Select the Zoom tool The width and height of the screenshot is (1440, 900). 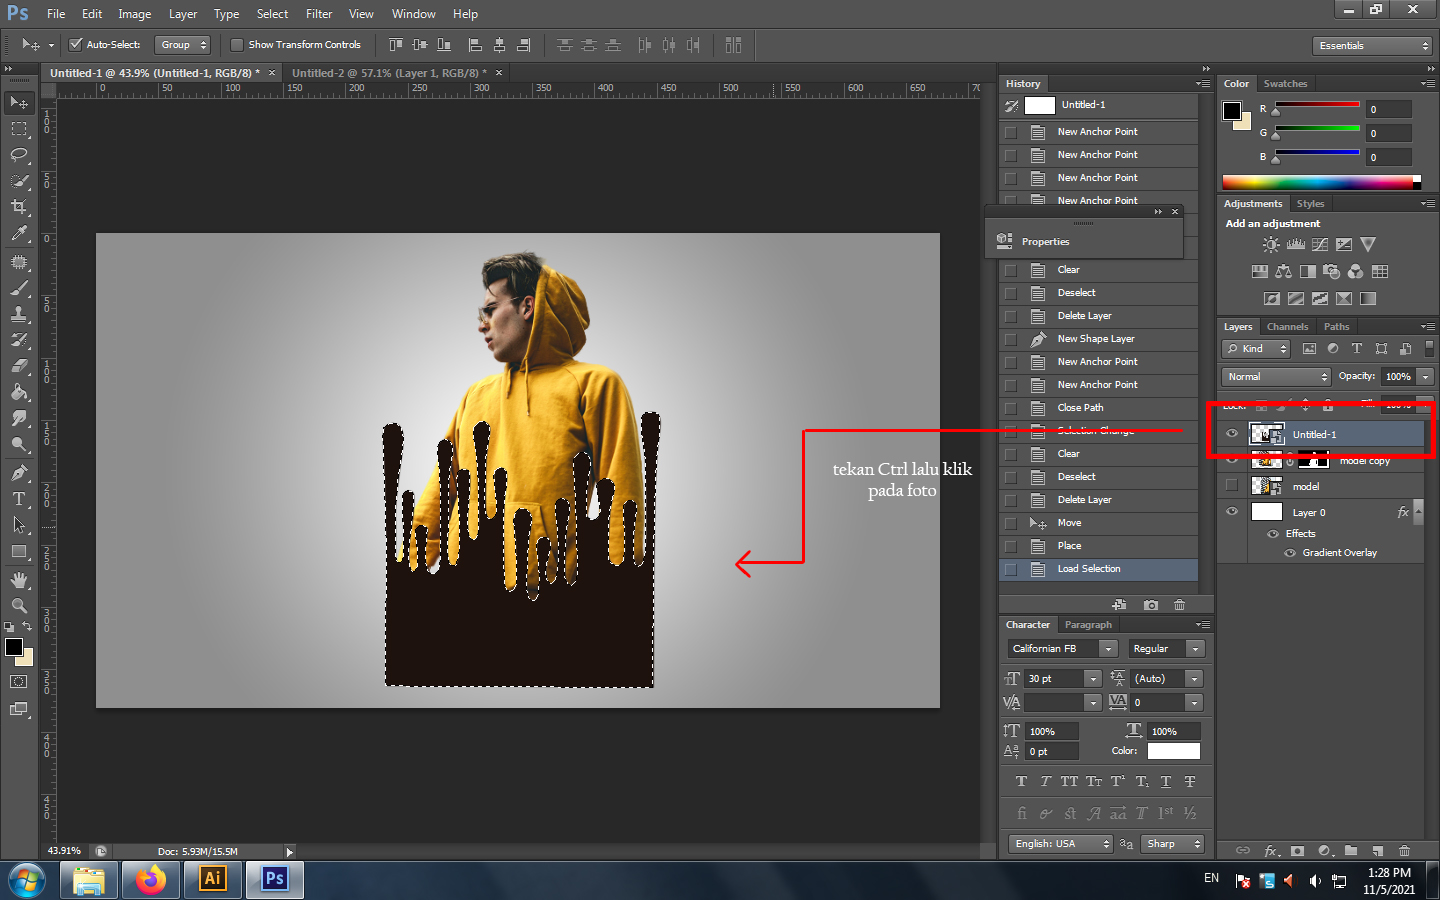point(19,606)
